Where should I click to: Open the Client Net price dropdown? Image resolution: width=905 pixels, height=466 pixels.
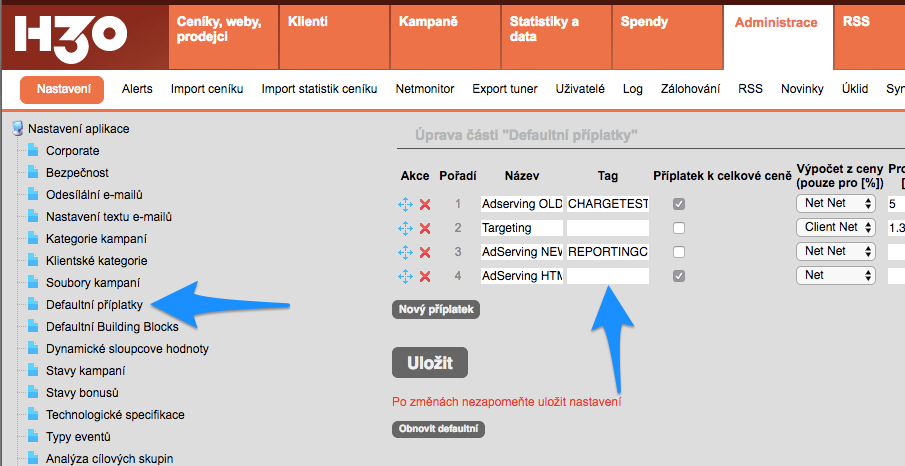point(835,227)
